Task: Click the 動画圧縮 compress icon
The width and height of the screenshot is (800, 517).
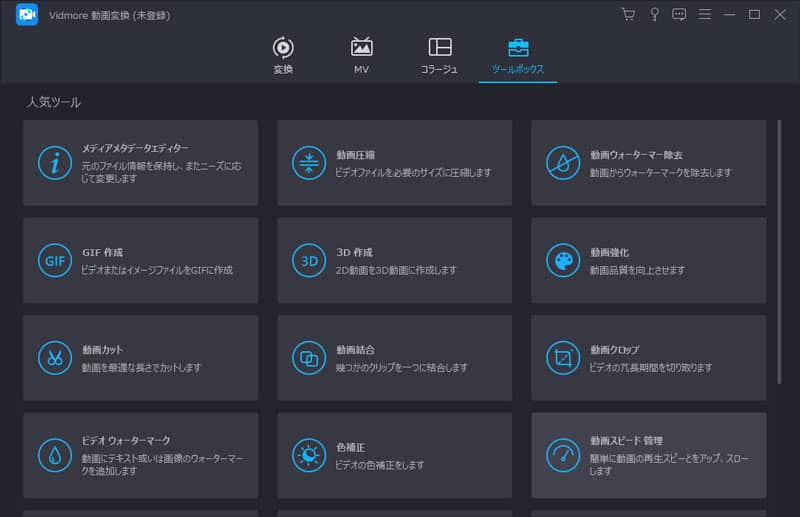Action: pos(309,163)
